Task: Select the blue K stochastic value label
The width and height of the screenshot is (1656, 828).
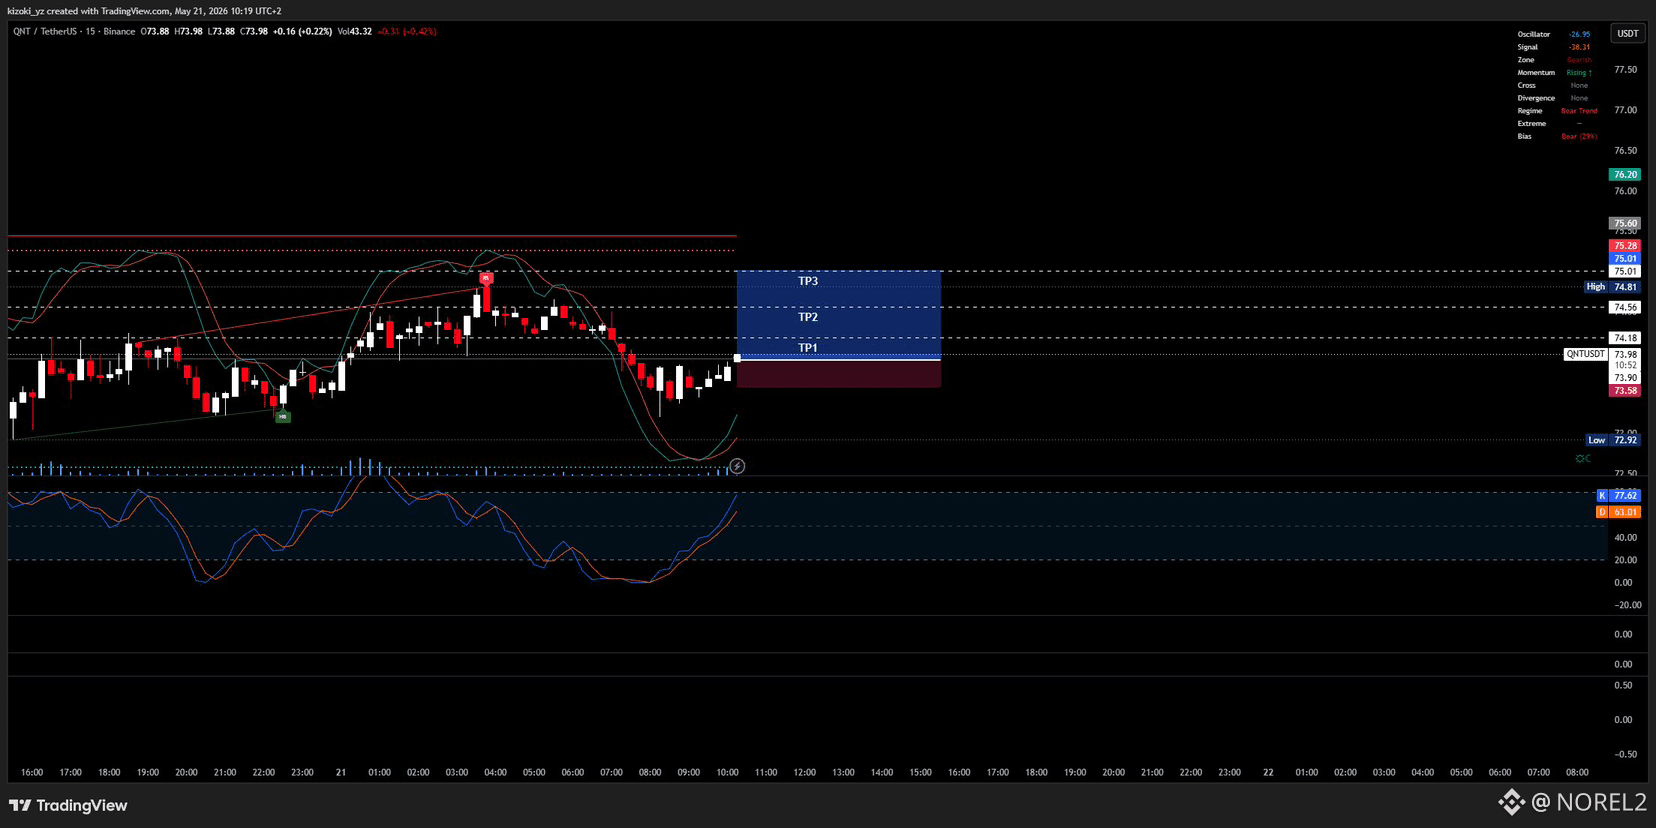Action: point(1618,495)
